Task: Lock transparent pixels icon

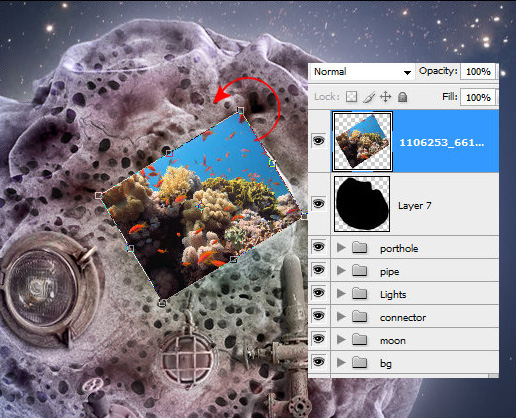Action: (x=351, y=97)
